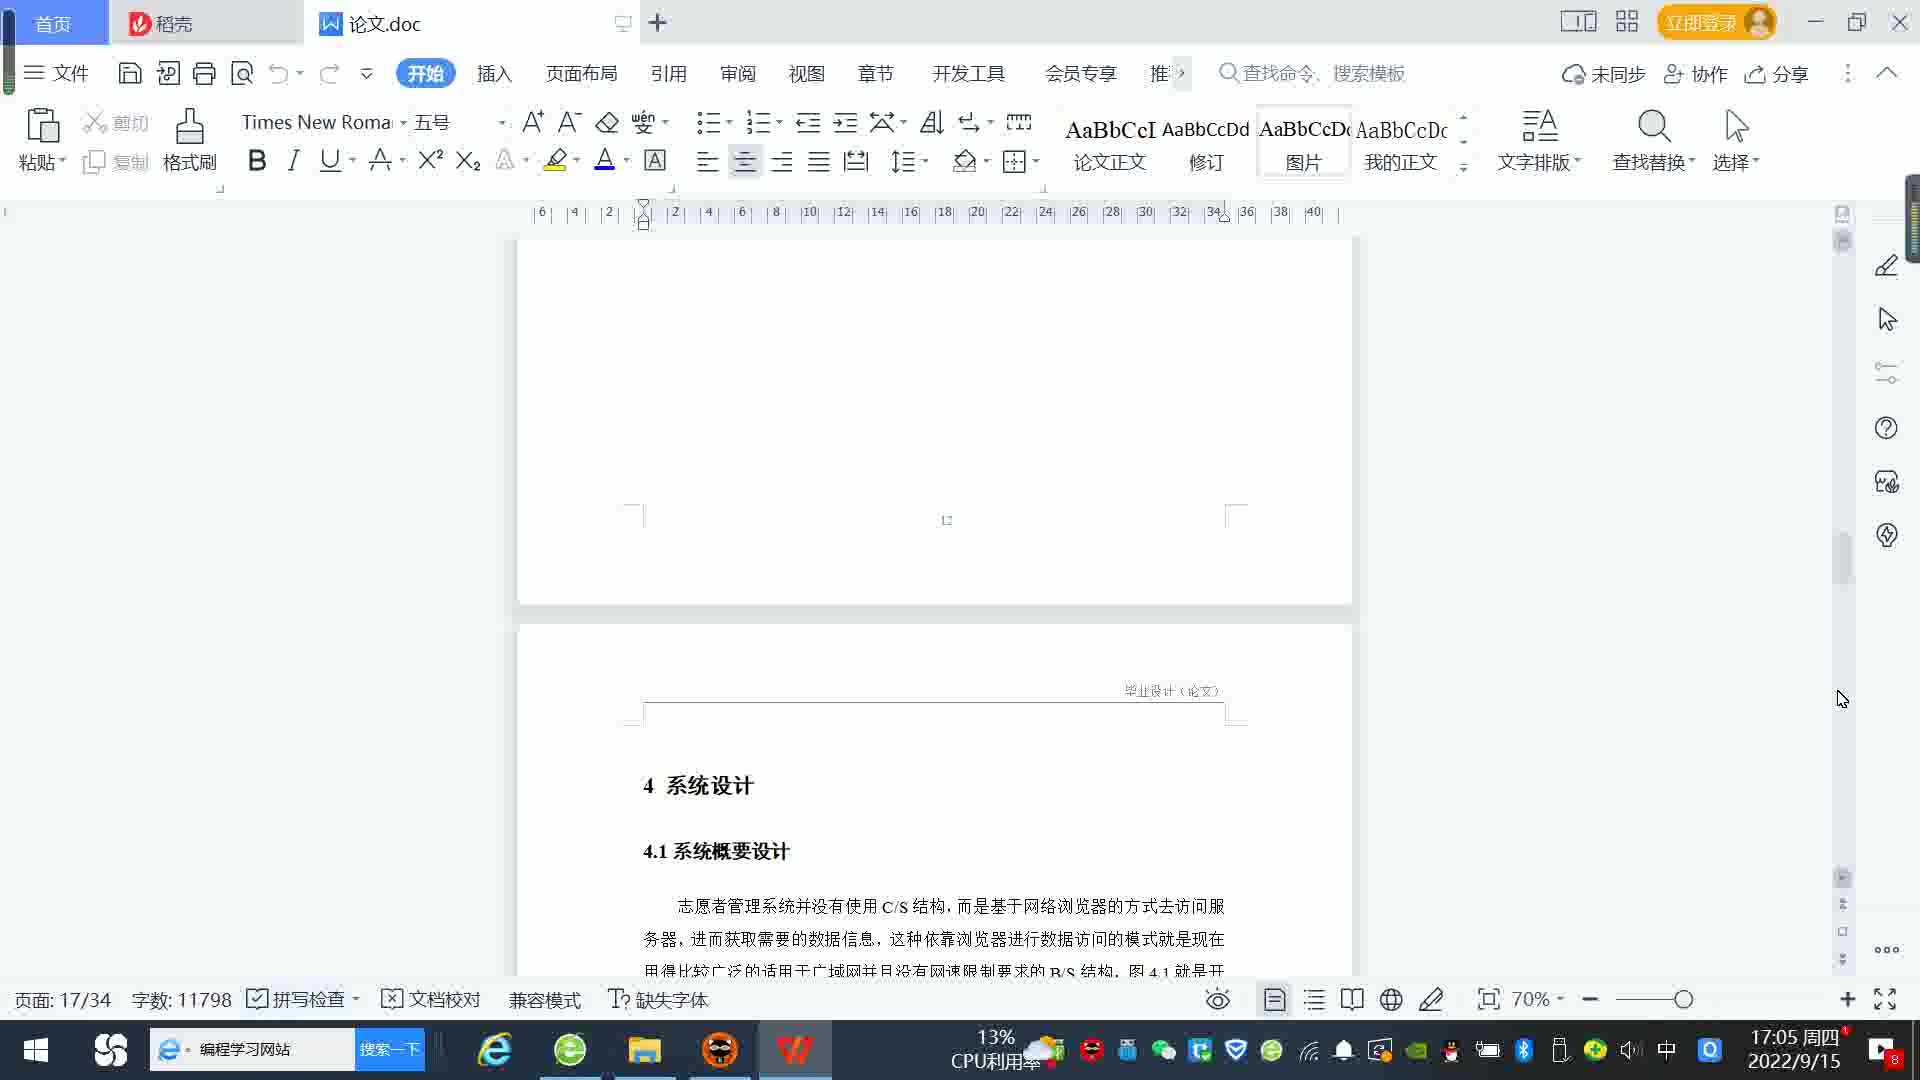This screenshot has width=1920, height=1080.
Task: Click the fullscreen icon in status bar
Action: (x=1885, y=999)
